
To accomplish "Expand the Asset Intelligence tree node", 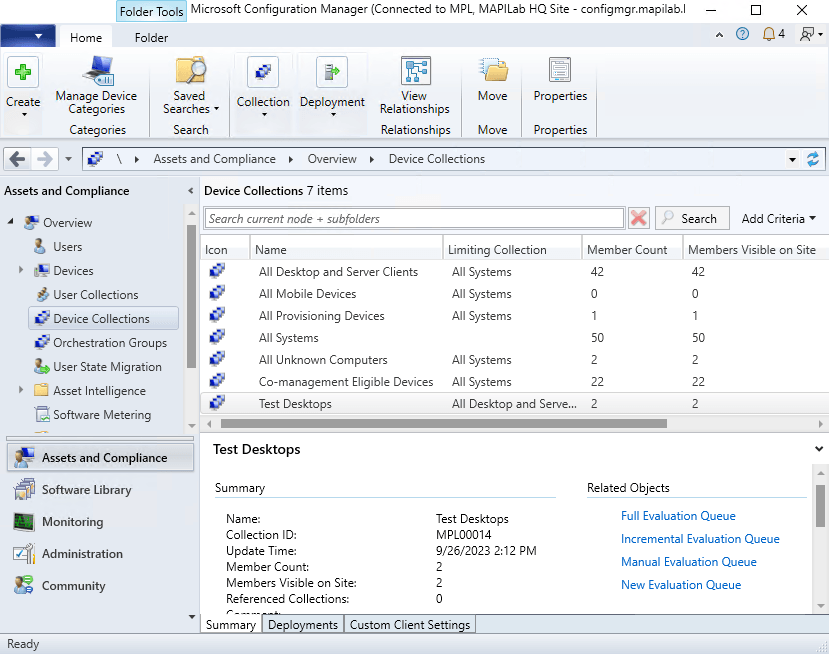I will point(21,390).
